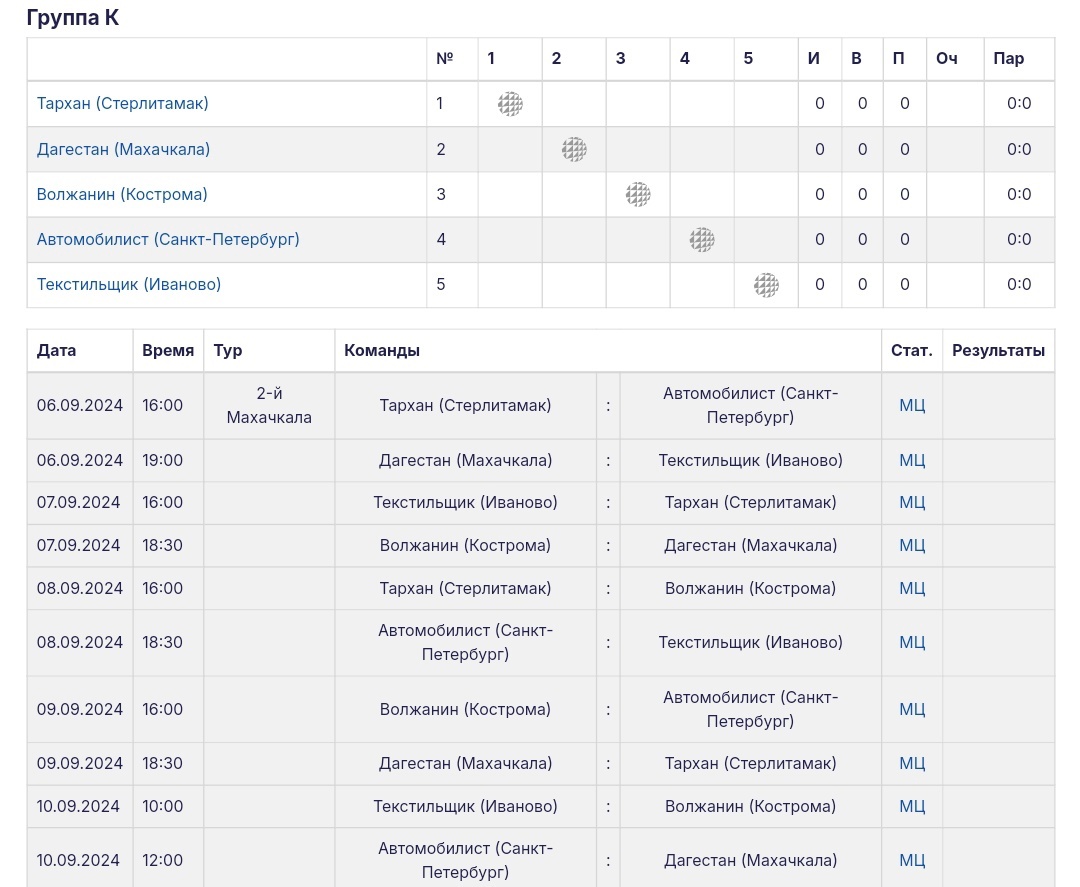Open МЦ stats for 07.09.2024 16:00 match
Image resolution: width=1080 pixels, height=887 pixels.
click(x=912, y=503)
